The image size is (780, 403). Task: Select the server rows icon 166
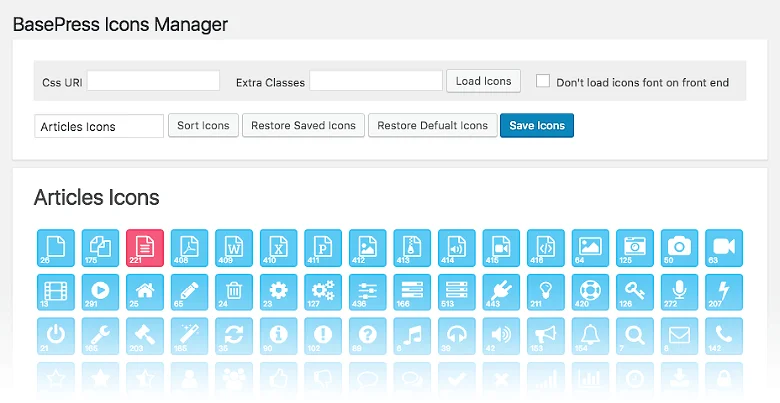pyautogui.click(x=412, y=292)
